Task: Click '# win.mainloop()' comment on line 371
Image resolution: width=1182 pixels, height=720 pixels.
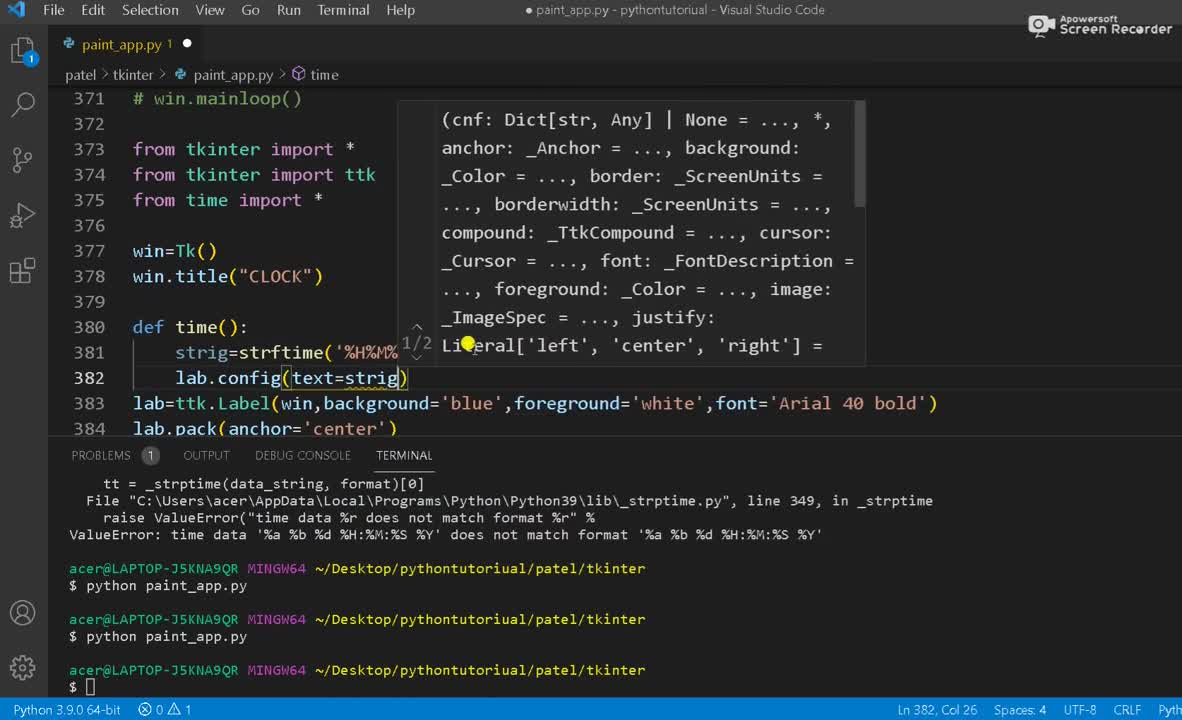Action: [217, 99]
